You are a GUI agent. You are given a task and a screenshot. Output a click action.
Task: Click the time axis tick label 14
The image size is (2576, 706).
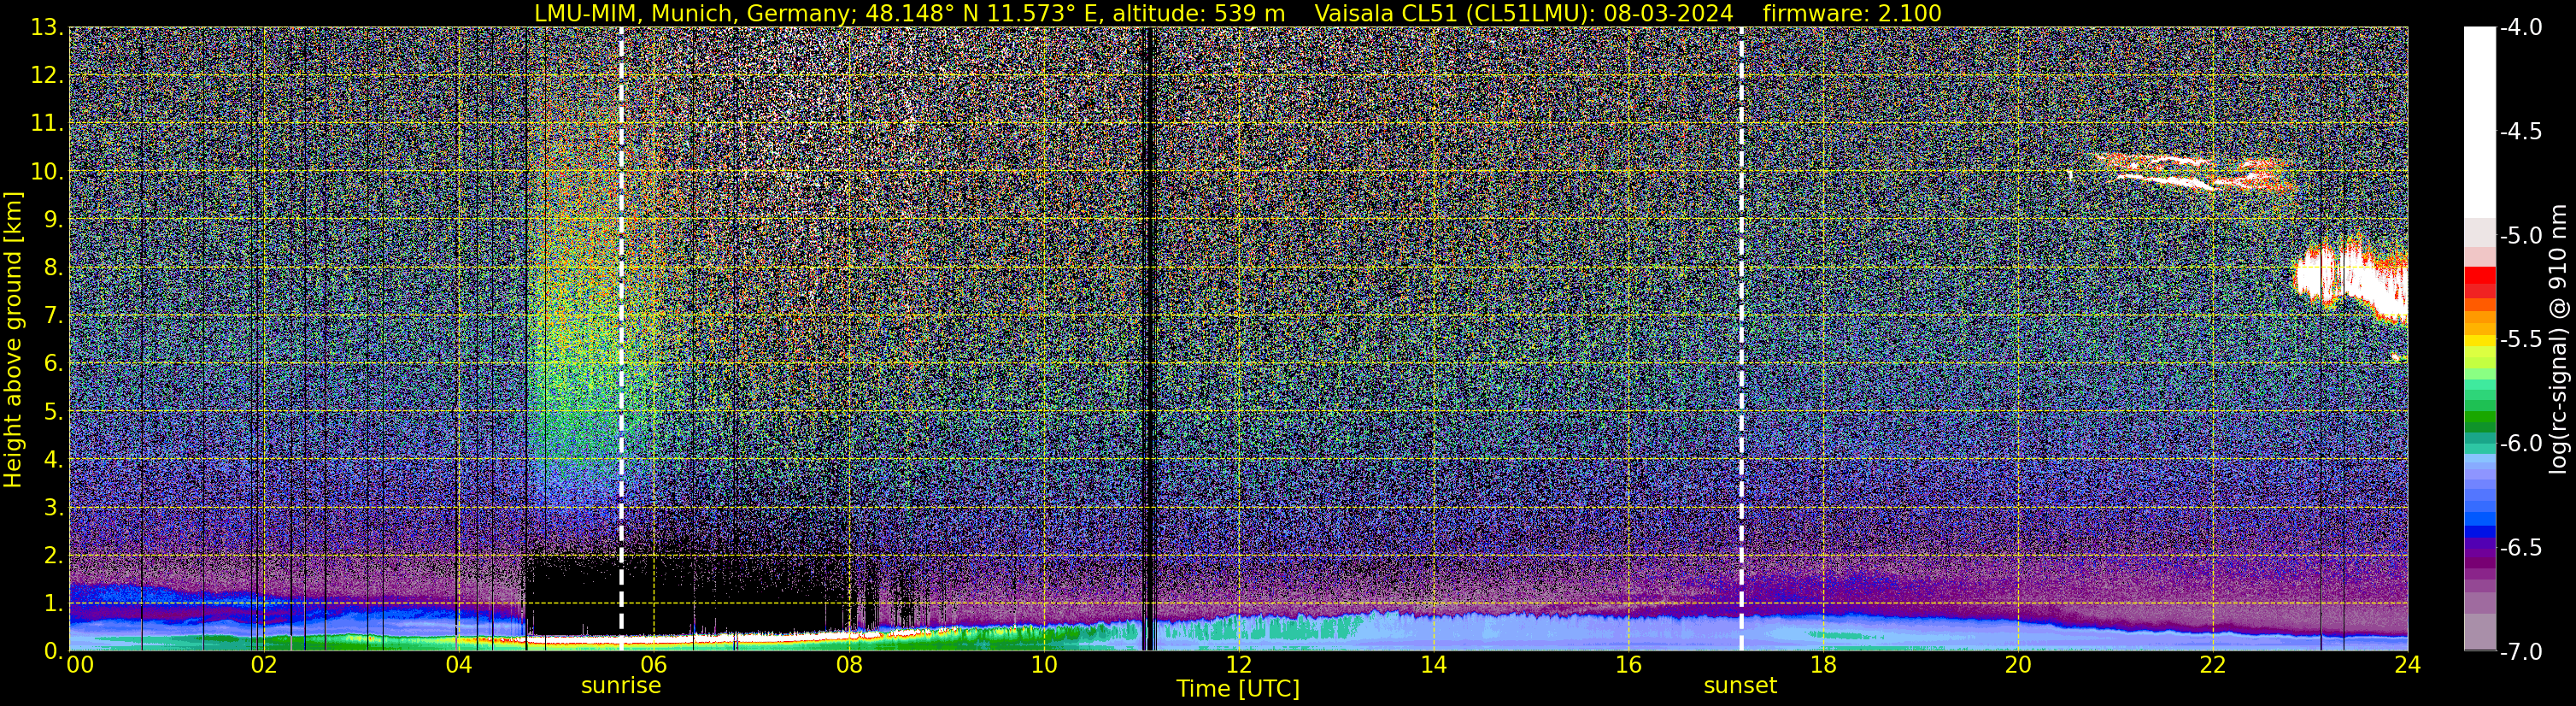point(1433,665)
